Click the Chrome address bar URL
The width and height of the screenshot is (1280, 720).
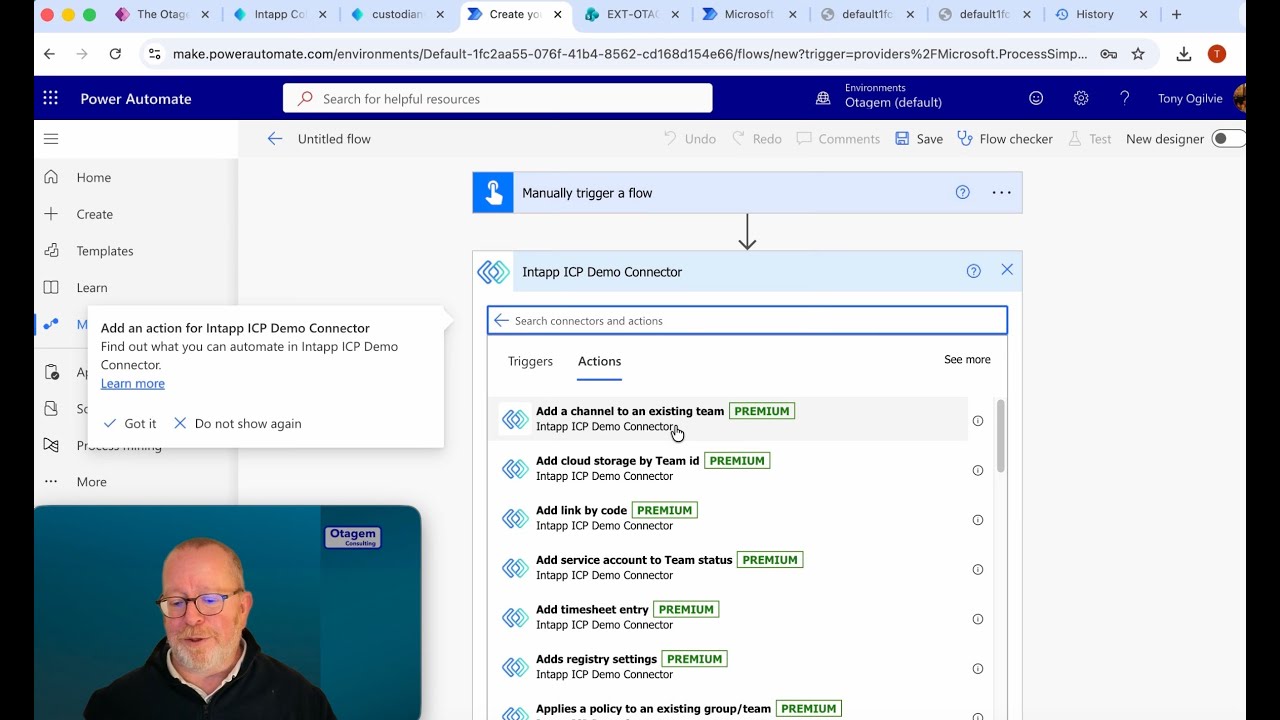630,54
